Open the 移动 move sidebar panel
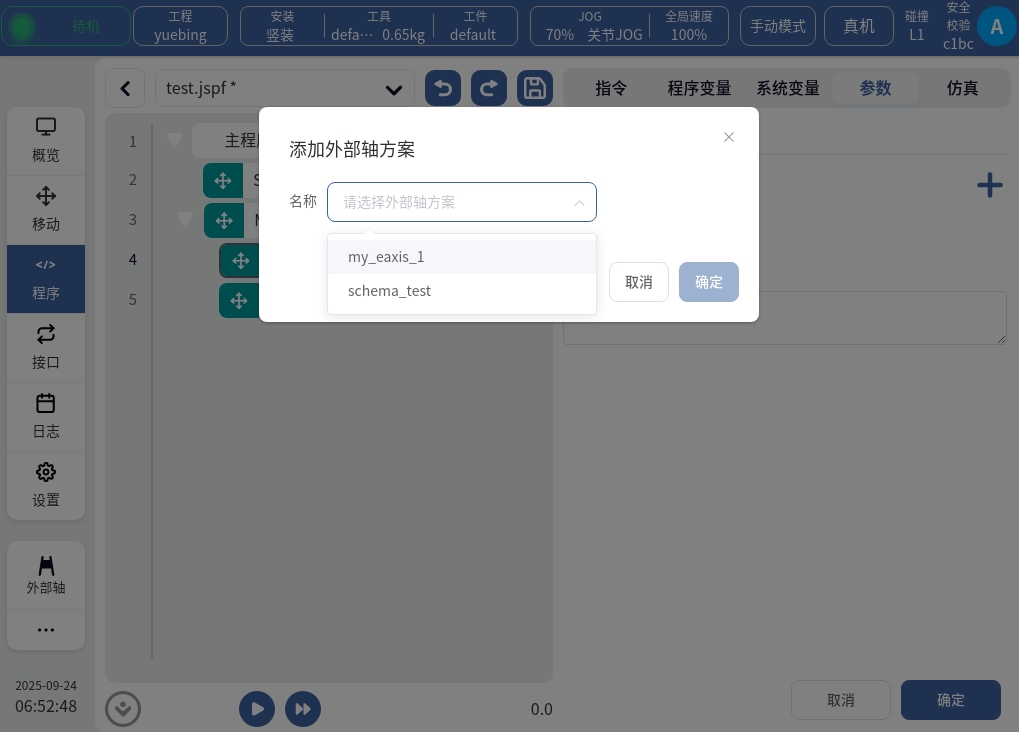Image resolution: width=1019 pixels, height=732 pixels. tap(46, 208)
